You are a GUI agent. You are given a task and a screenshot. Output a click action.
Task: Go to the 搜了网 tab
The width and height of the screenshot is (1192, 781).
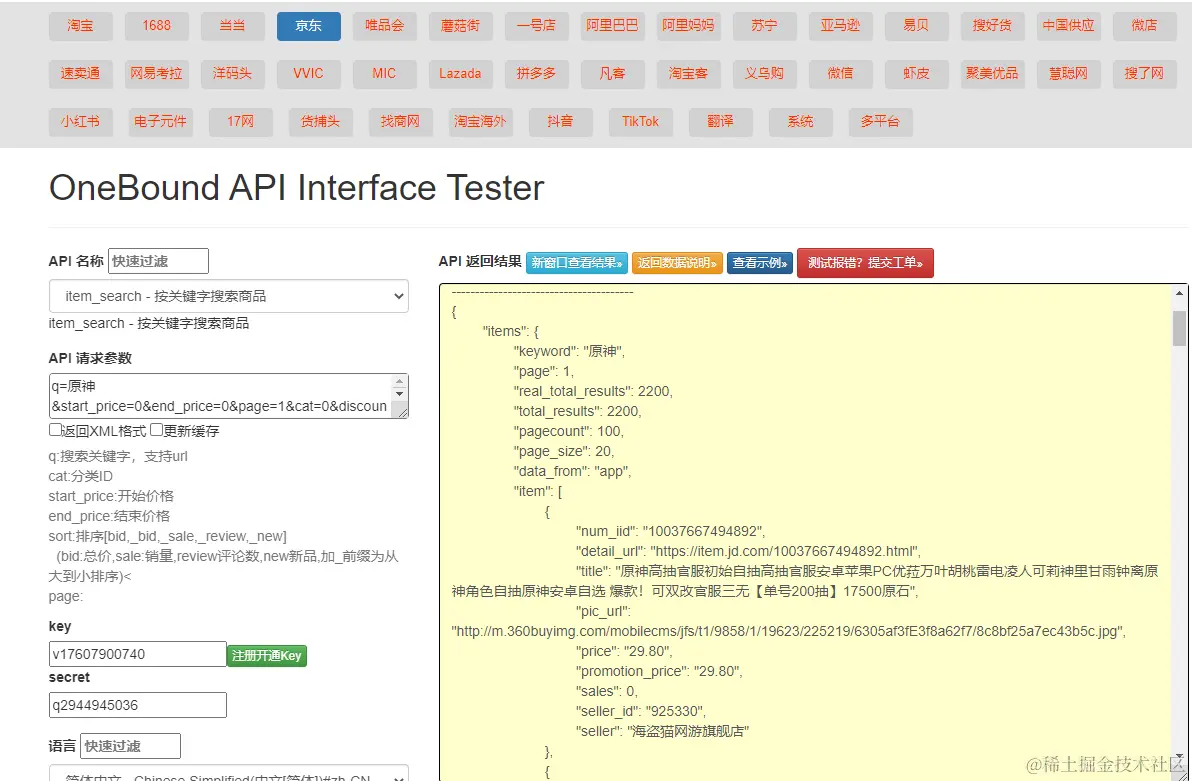point(1145,74)
